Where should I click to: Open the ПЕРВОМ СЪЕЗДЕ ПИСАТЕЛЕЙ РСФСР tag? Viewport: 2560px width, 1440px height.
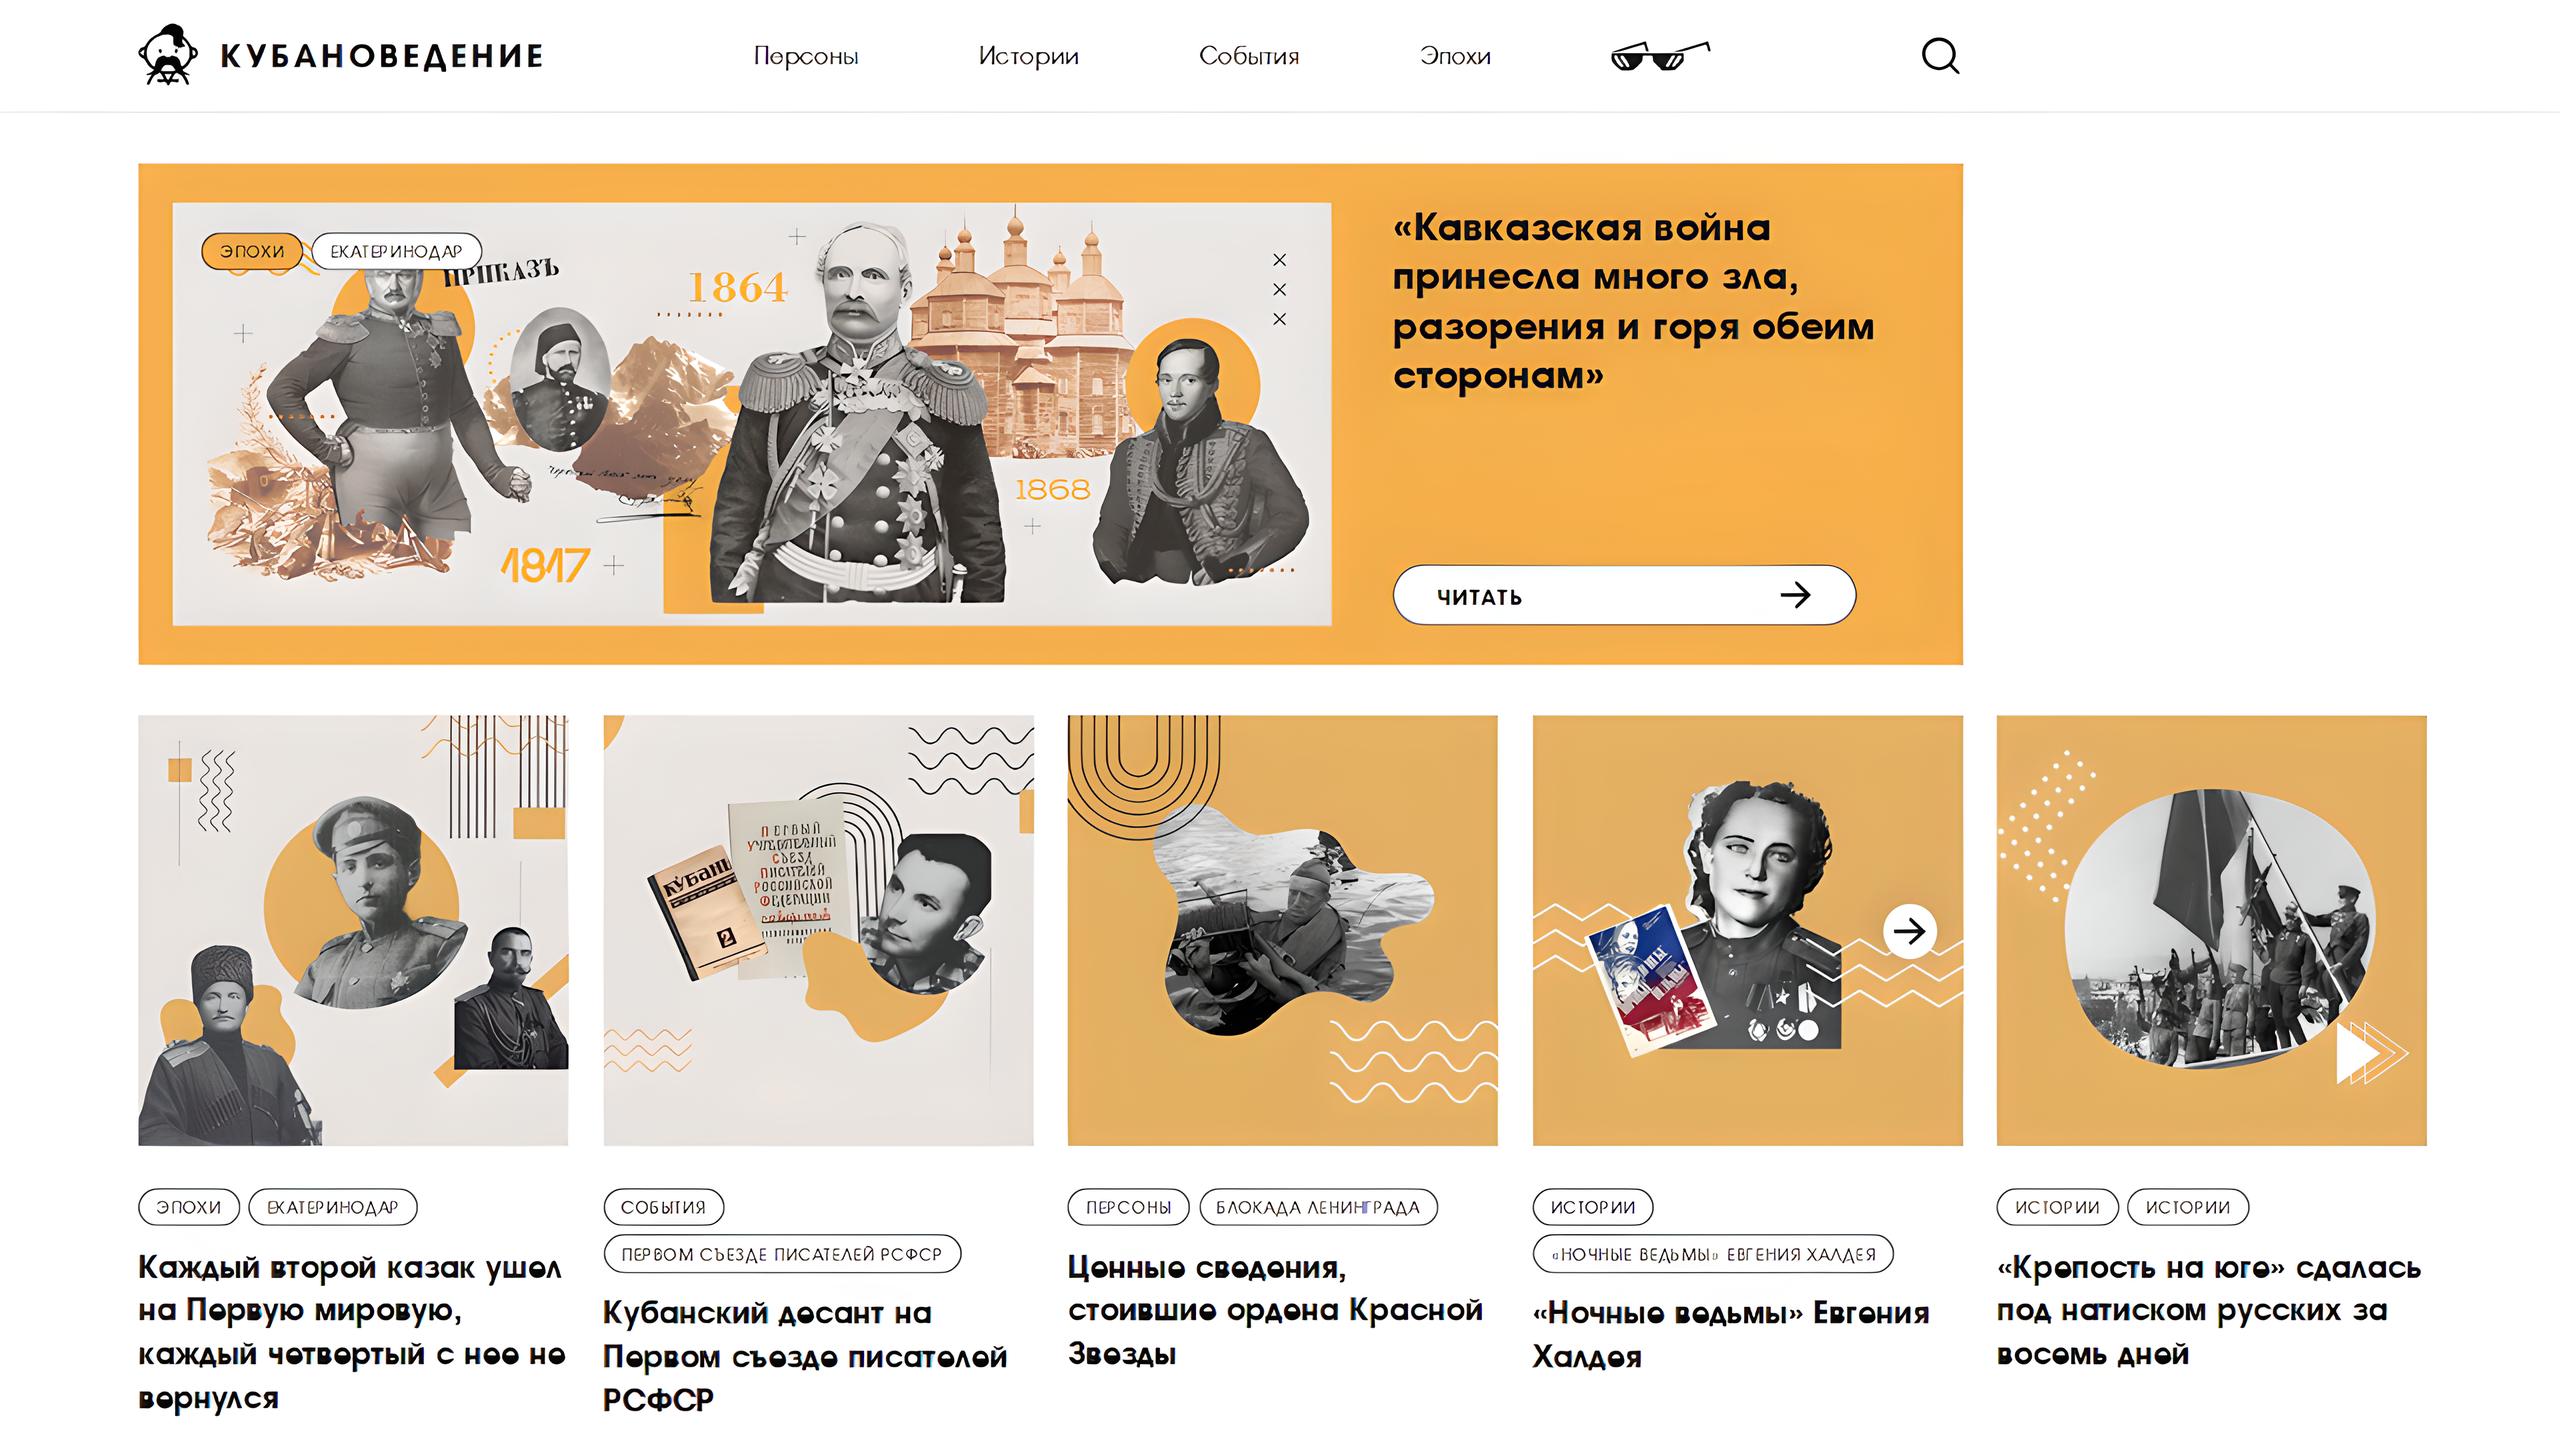pos(782,1254)
